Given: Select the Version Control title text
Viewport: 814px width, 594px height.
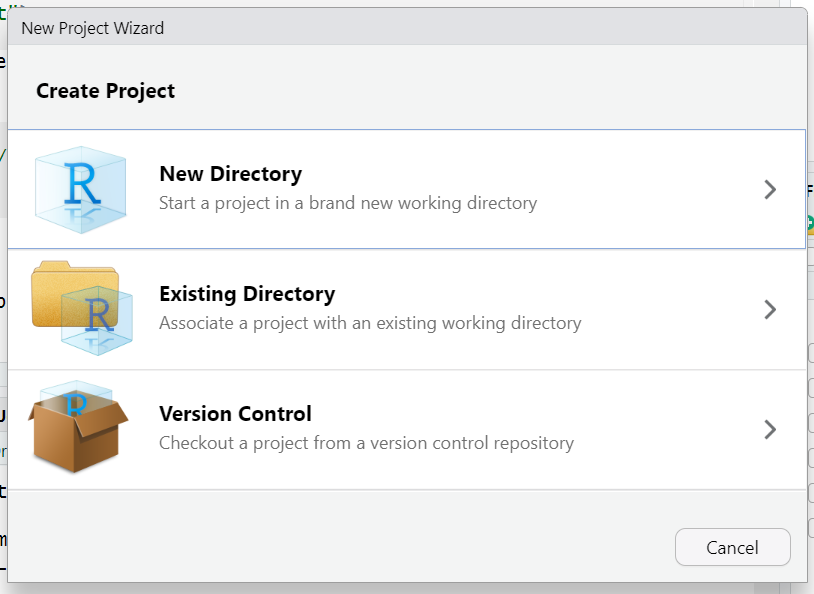Looking at the screenshot, I should point(235,414).
